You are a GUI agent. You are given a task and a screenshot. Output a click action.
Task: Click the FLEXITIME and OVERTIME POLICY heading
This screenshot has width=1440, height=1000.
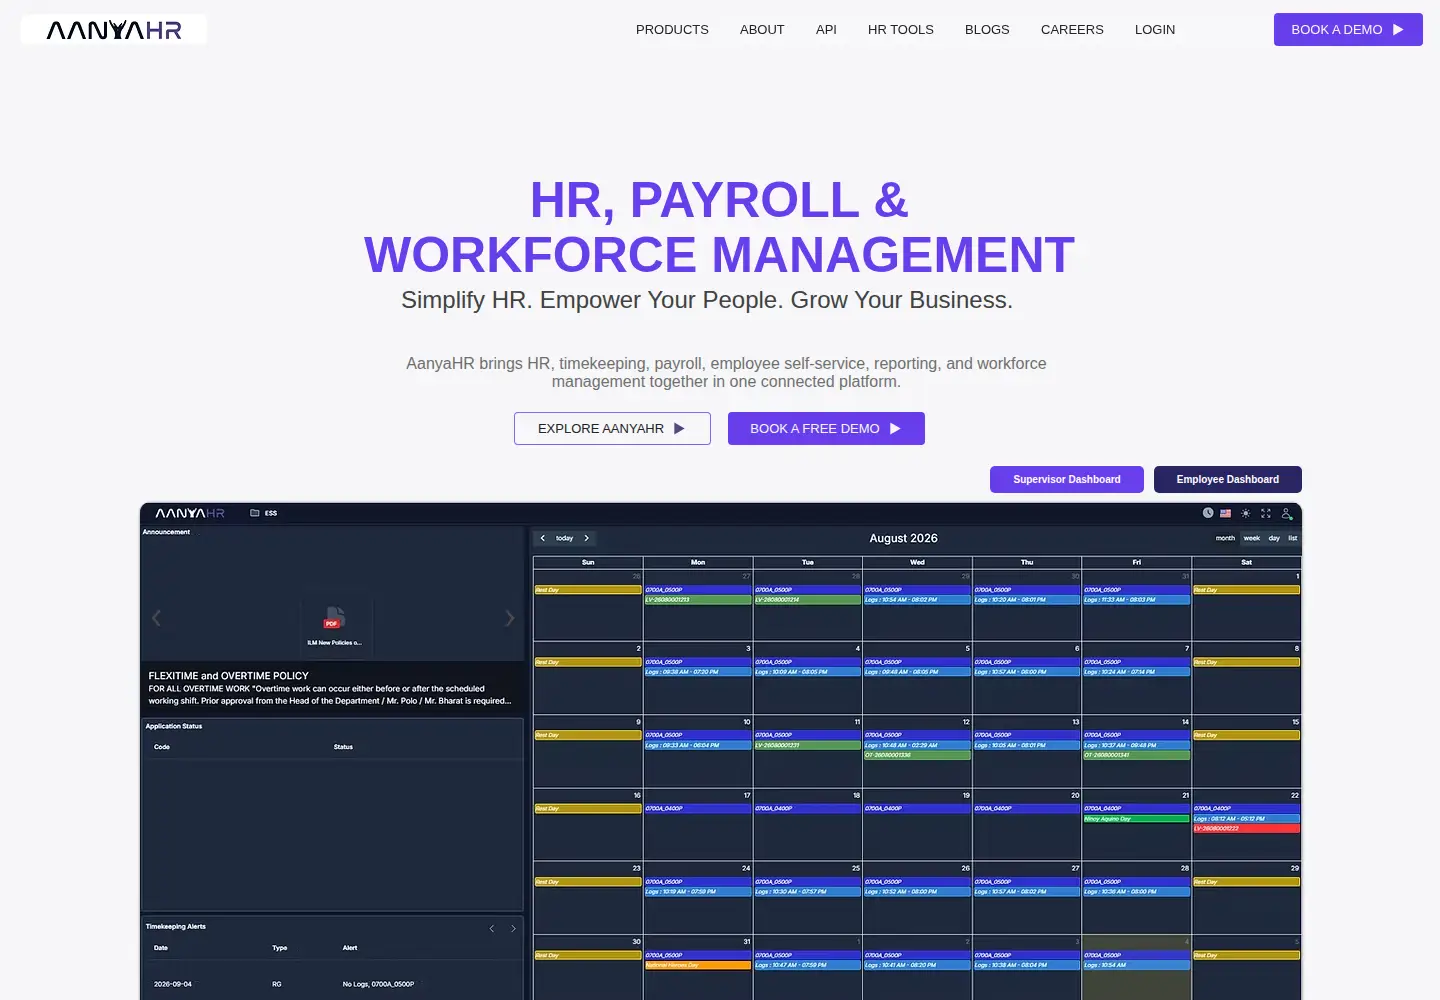229,676
